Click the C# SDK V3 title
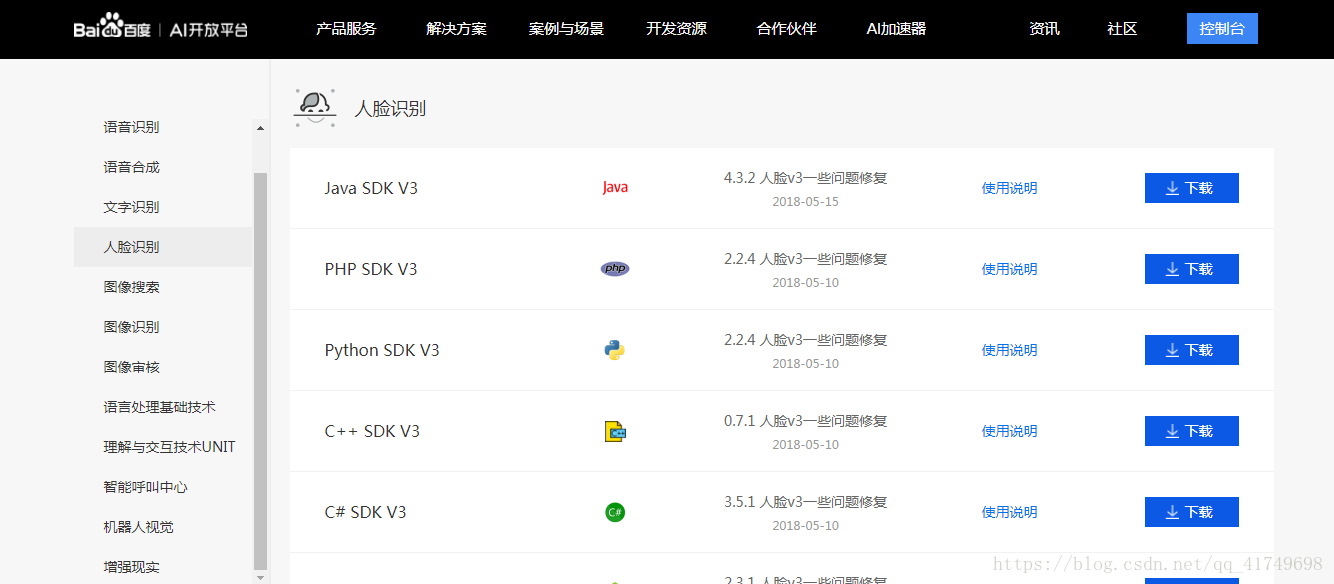The image size is (1334, 584). coord(365,512)
